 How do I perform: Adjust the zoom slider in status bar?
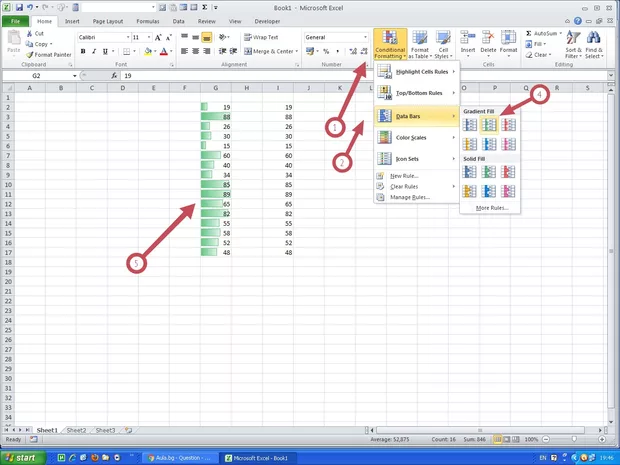pyautogui.click(x=582, y=439)
